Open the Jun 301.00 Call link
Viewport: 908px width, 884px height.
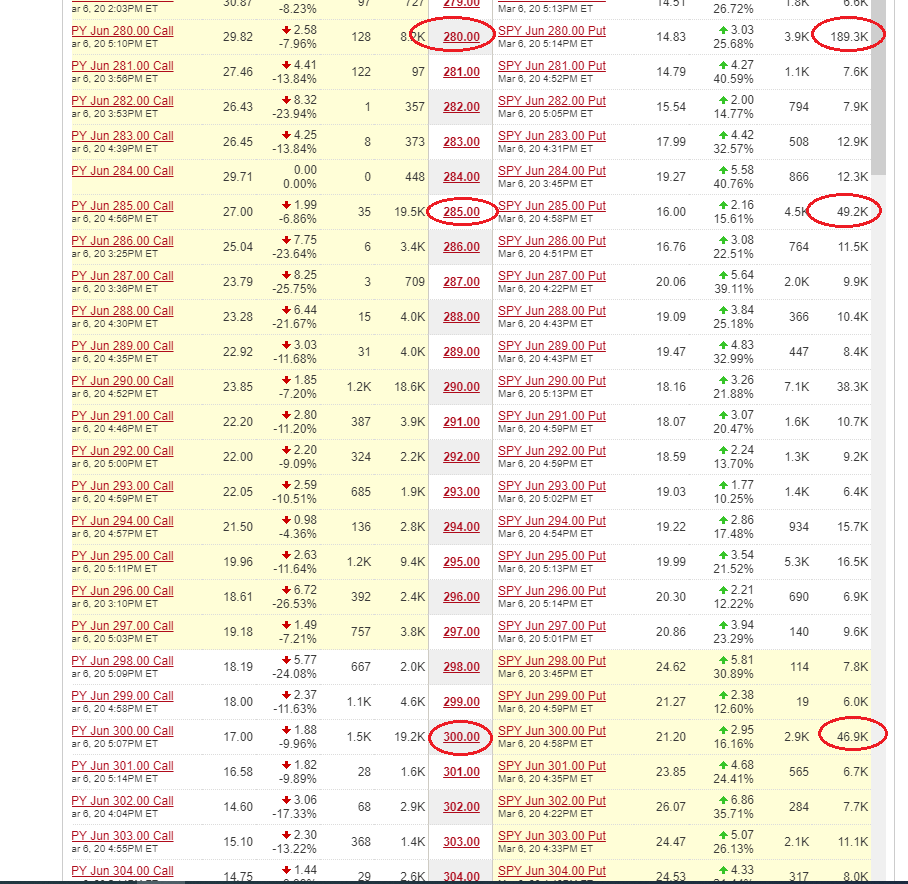point(122,765)
